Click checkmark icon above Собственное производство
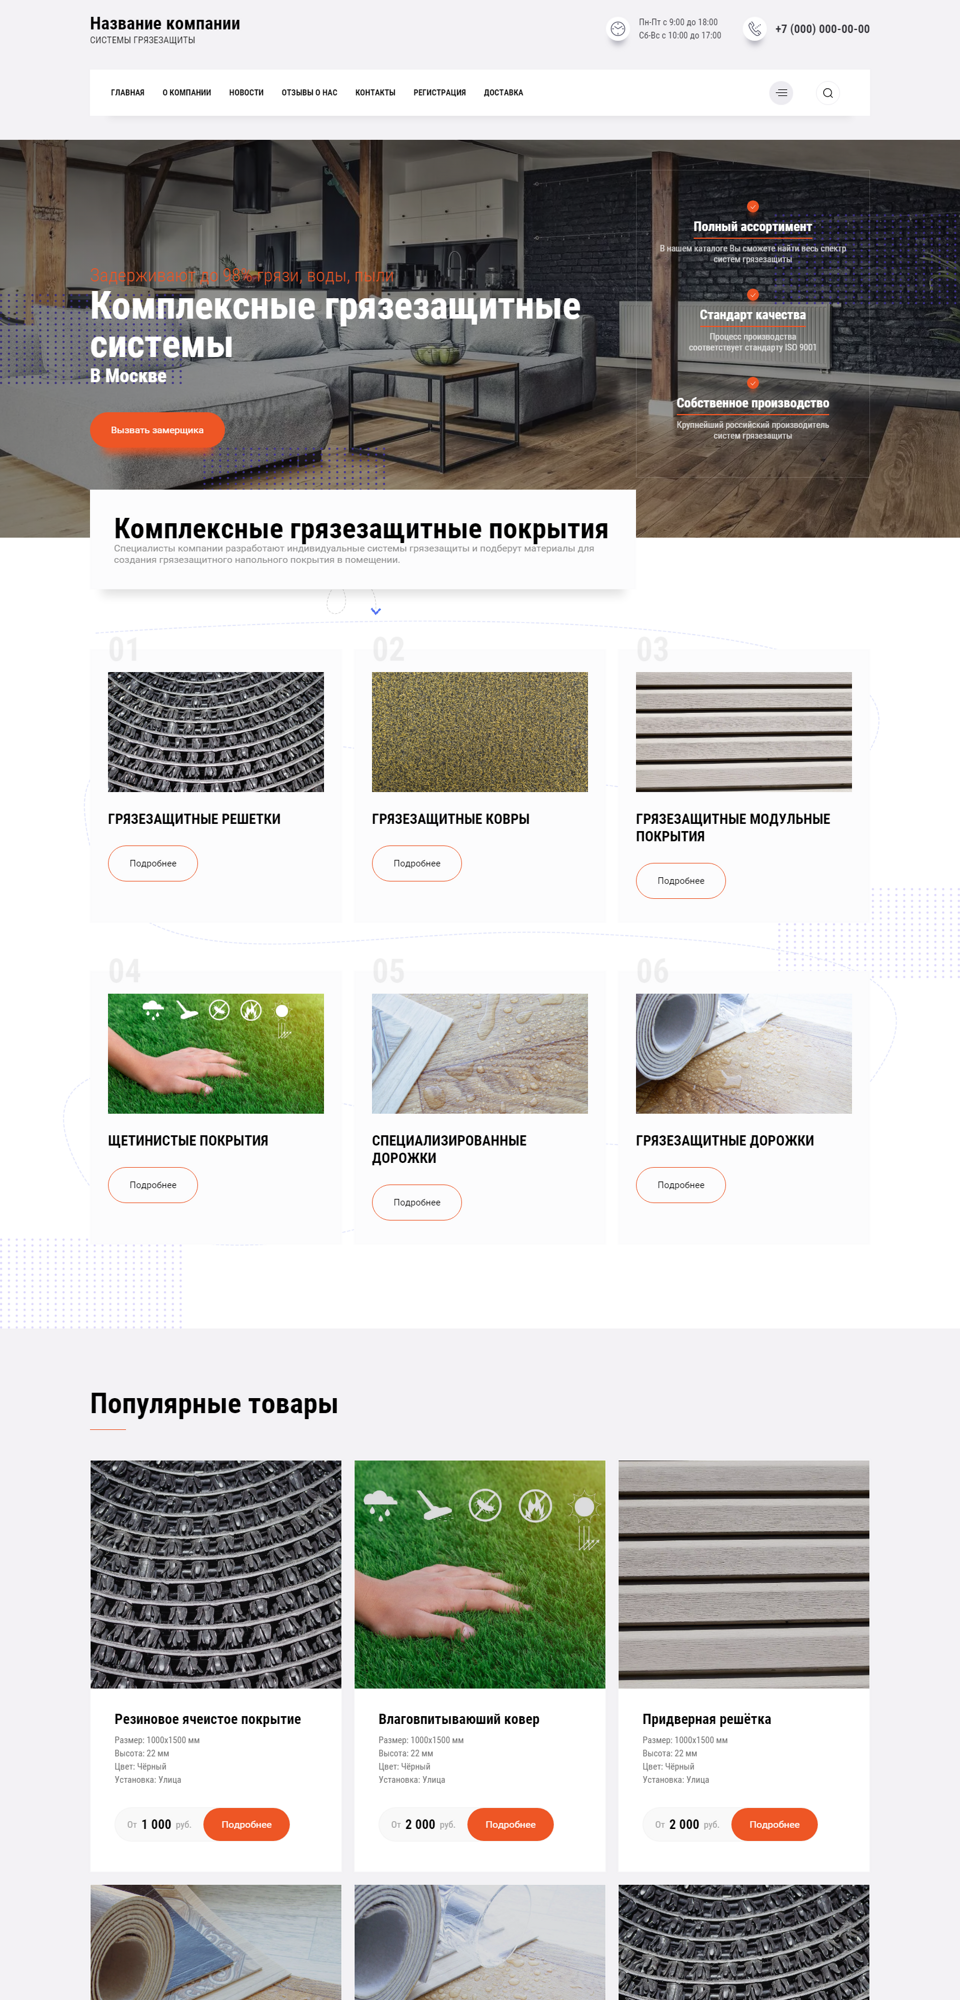The image size is (960, 2000). tap(753, 383)
